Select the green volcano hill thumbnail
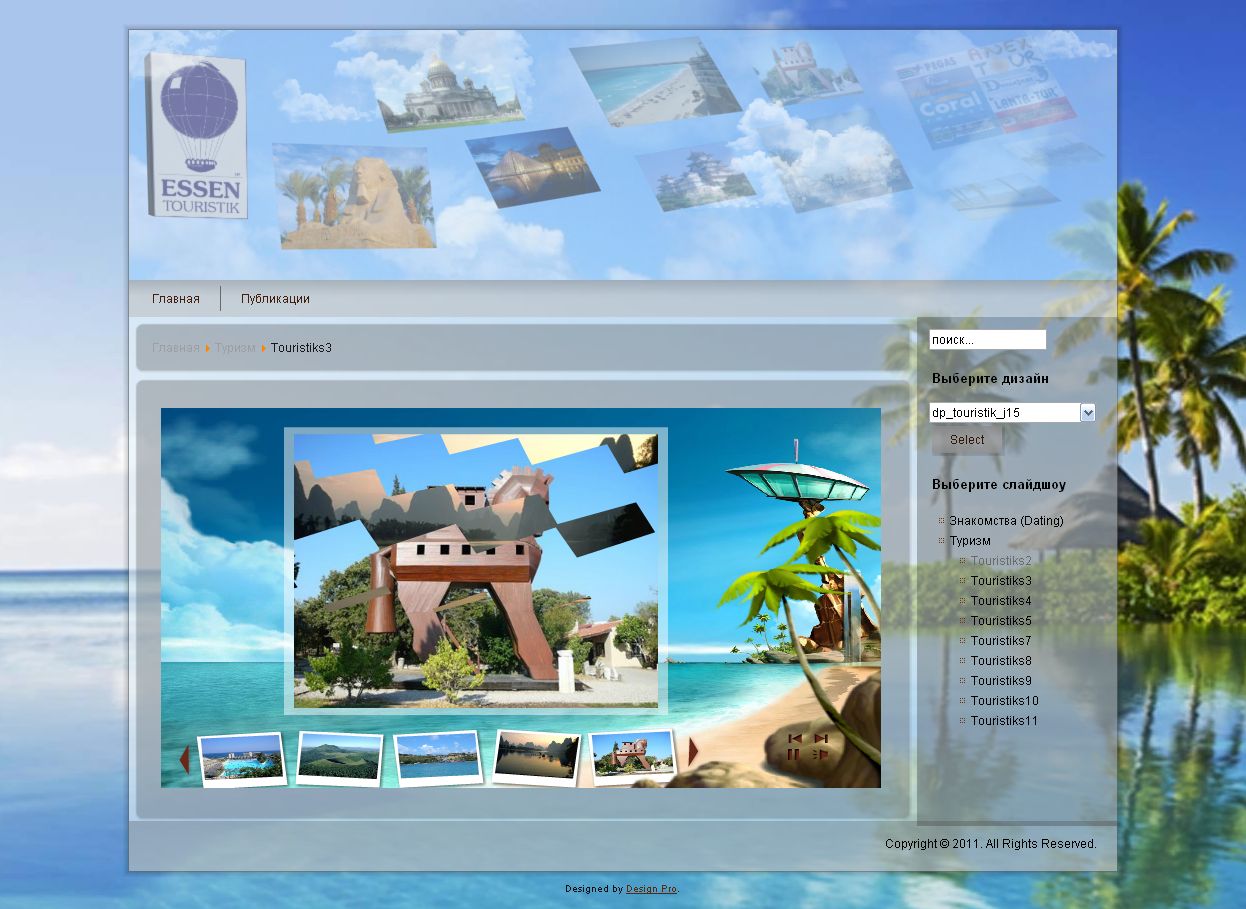Image resolution: width=1246 pixels, height=909 pixels. pyautogui.click(x=340, y=758)
